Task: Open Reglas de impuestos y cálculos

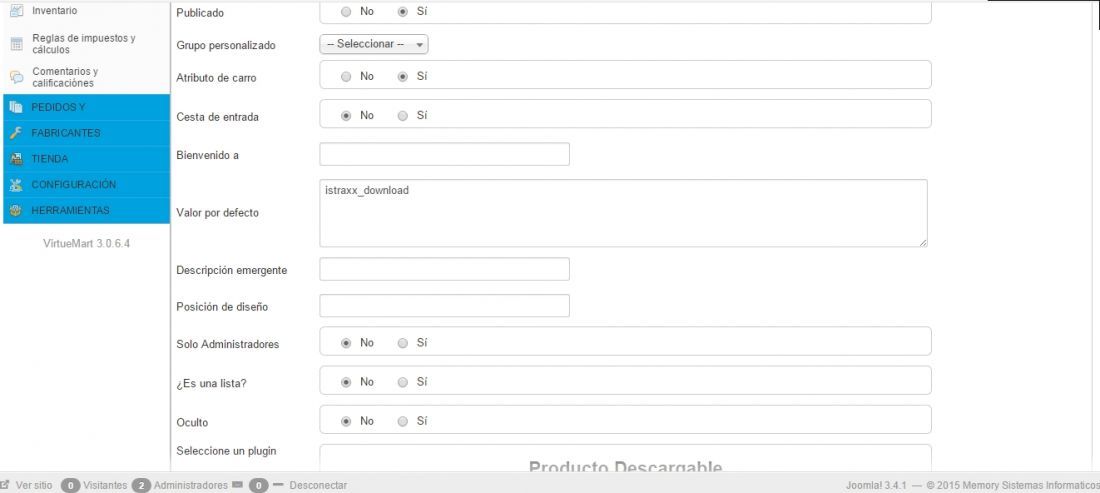Action: point(83,44)
